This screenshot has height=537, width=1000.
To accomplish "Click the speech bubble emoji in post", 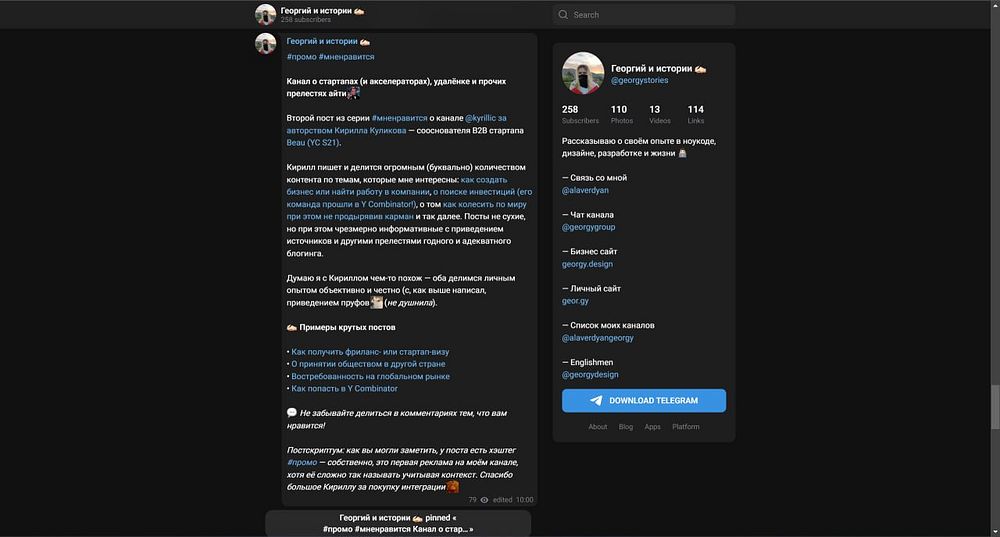I will click(291, 413).
